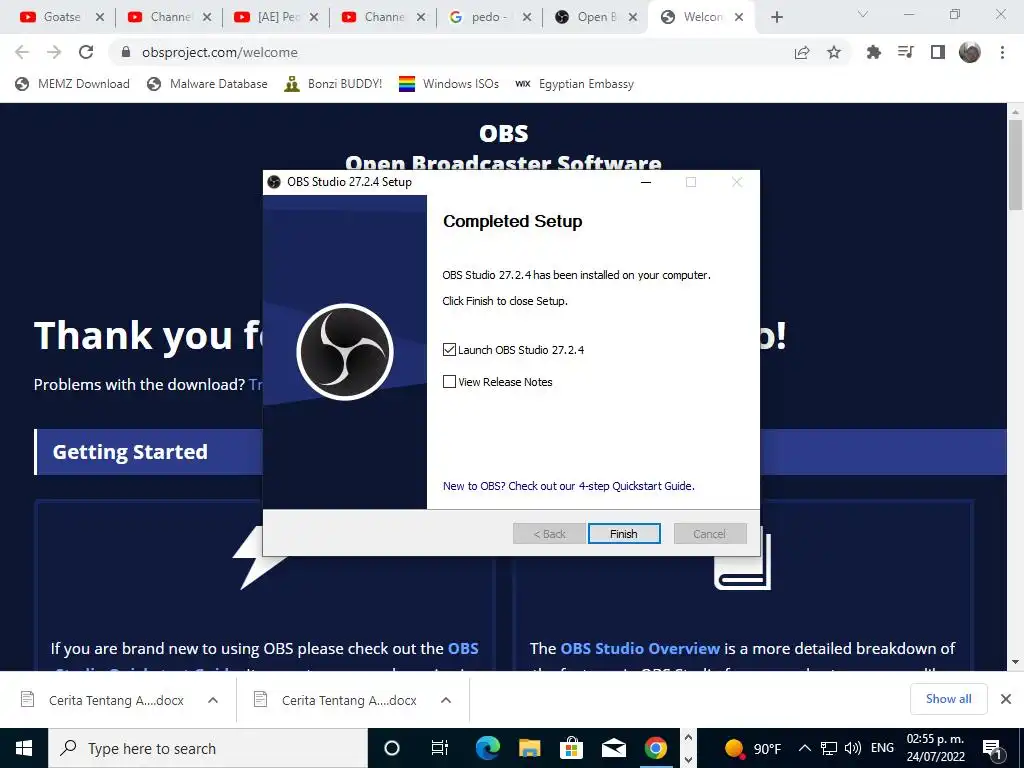Open the Mail app from the taskbar
Screen dimensions: 1024x768
pyautogui.click(x=614, y=748)
